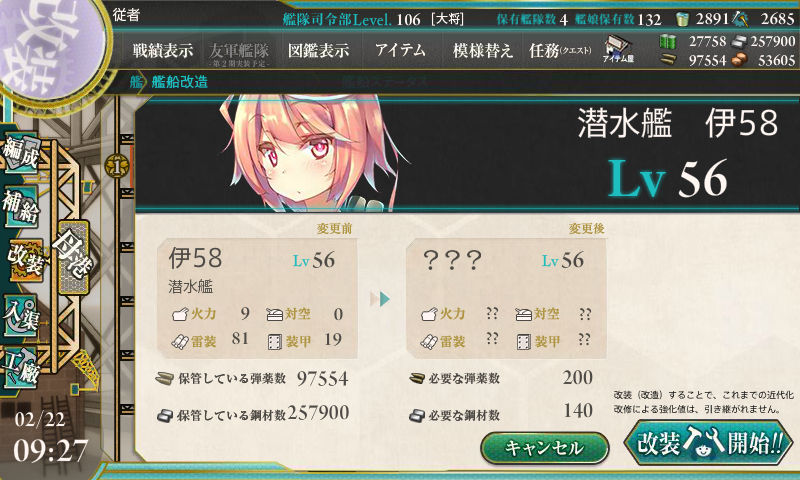Open 任務 (クエスト) quests menu
800x480 pixels.
[560, 50]
